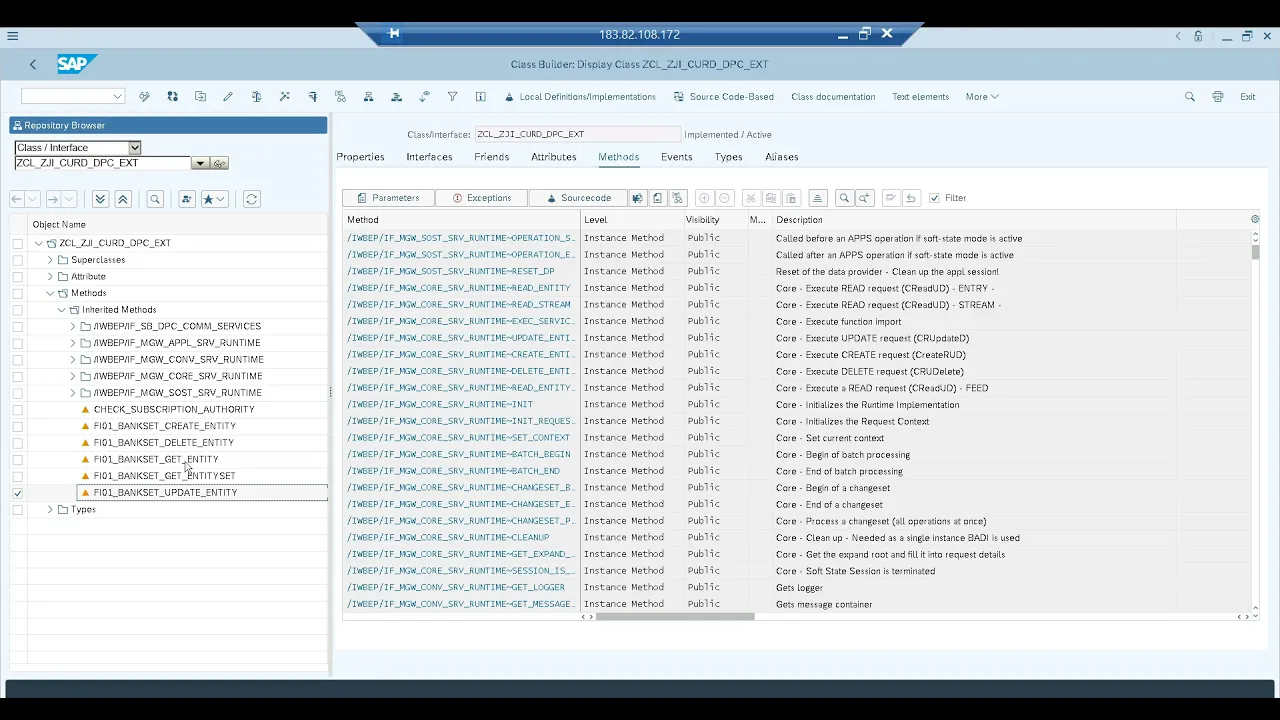Click the Exit button
This screenshot has width=1280, height=720.
1248,97
